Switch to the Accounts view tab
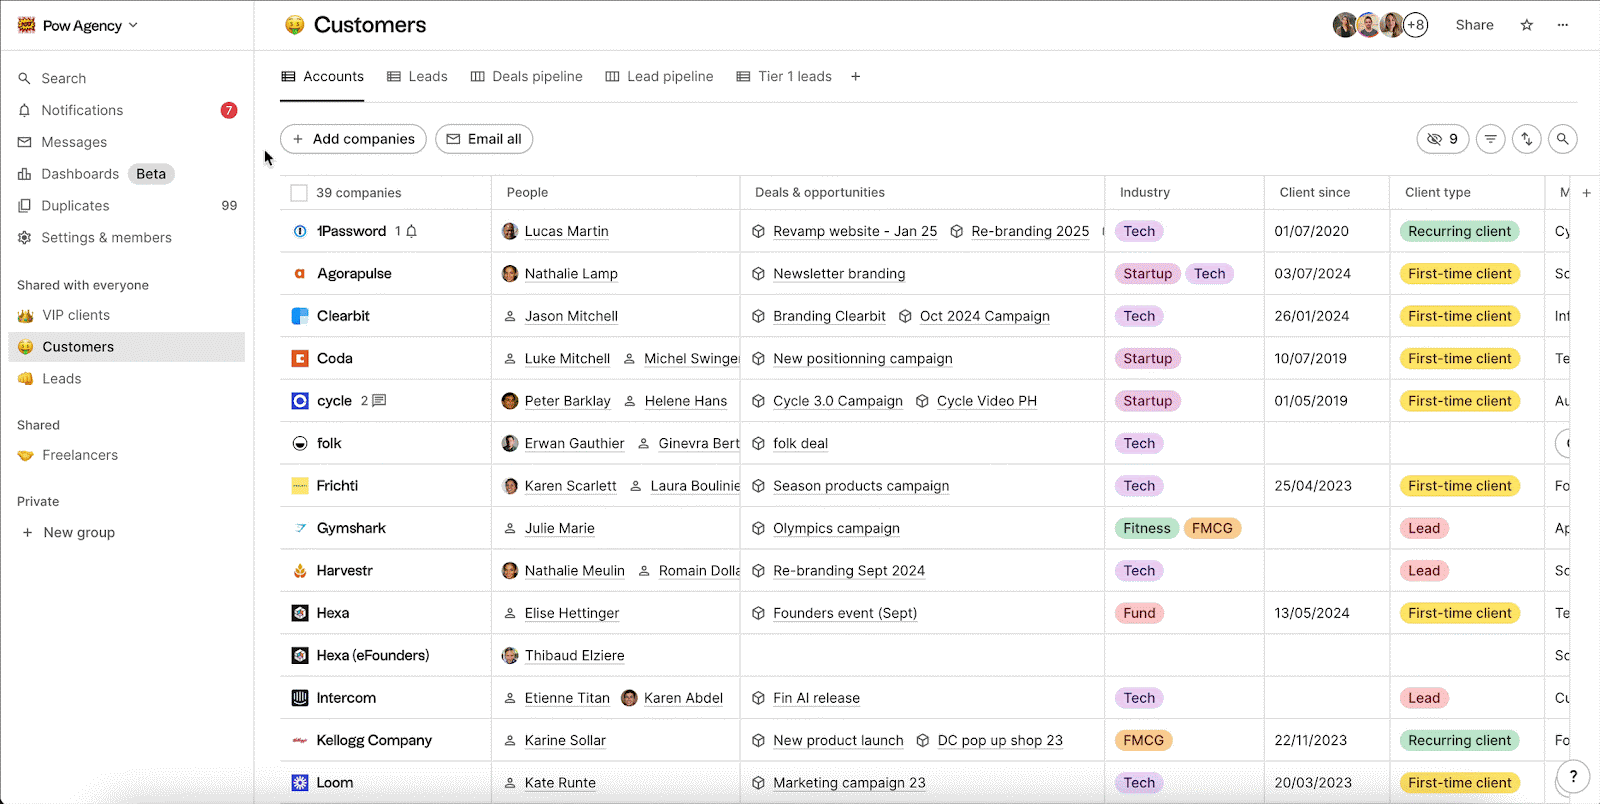The width and height of the screenshot is (1600, 804). [322, 76]
